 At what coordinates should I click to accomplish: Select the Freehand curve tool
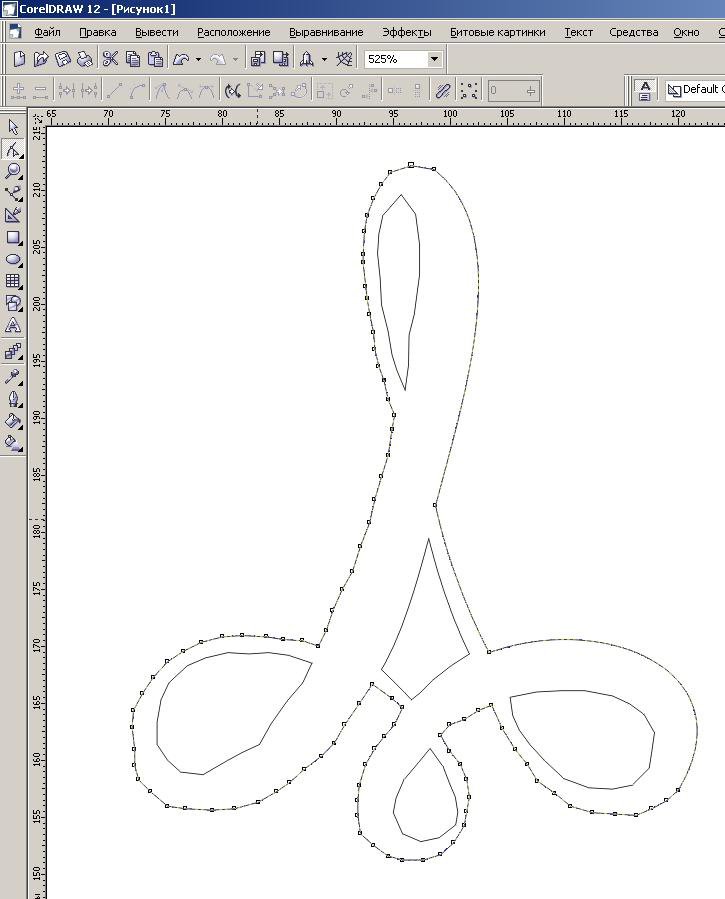click(13, 193)
